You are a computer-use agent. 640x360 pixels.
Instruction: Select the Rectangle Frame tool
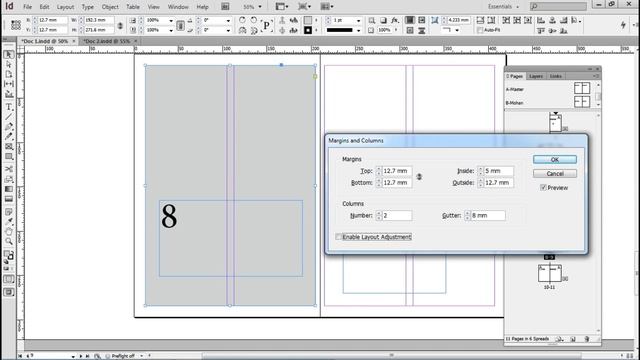[9, 147]
